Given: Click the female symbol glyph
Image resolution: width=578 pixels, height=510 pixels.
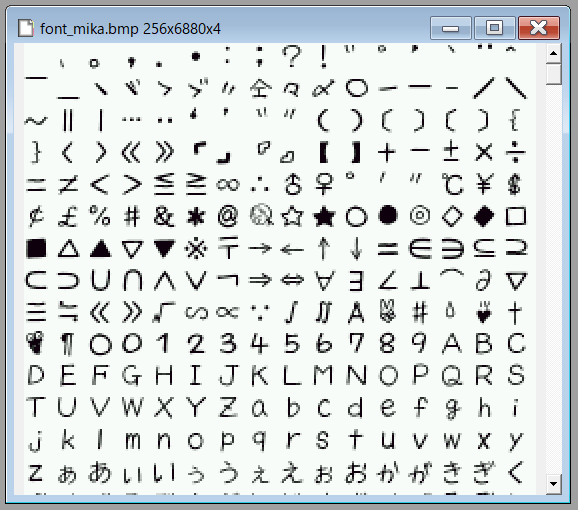Looking at the screenshot, I should tap(324, 184).
